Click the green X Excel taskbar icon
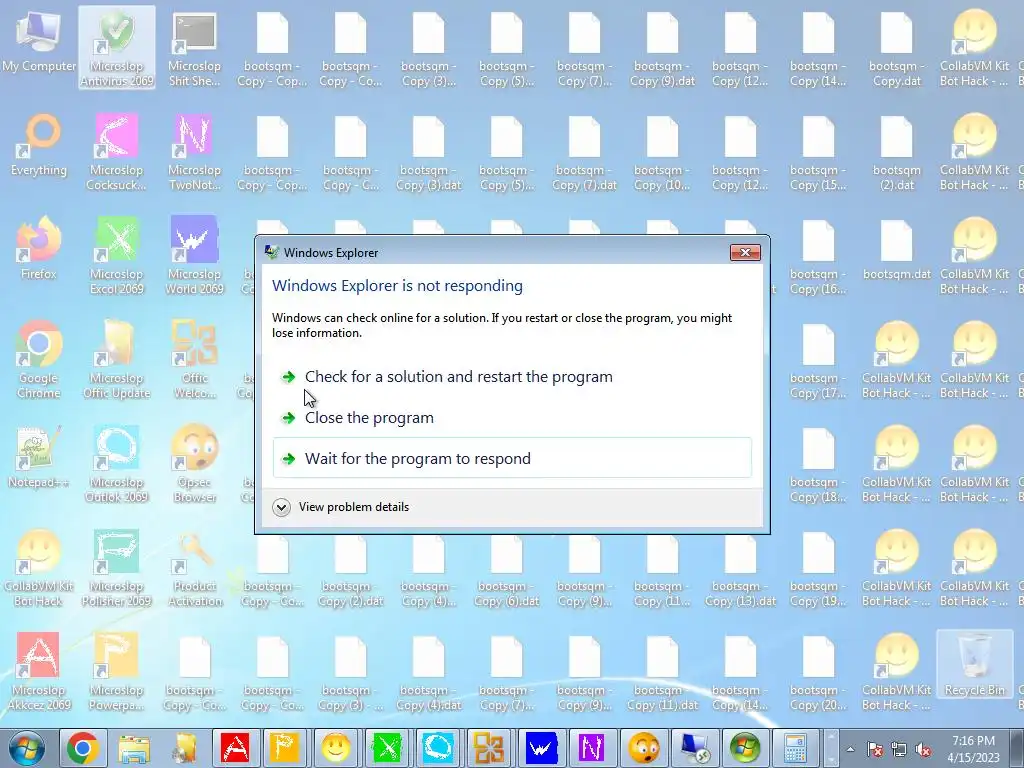The image size is (1024, 768). (387, 748)
